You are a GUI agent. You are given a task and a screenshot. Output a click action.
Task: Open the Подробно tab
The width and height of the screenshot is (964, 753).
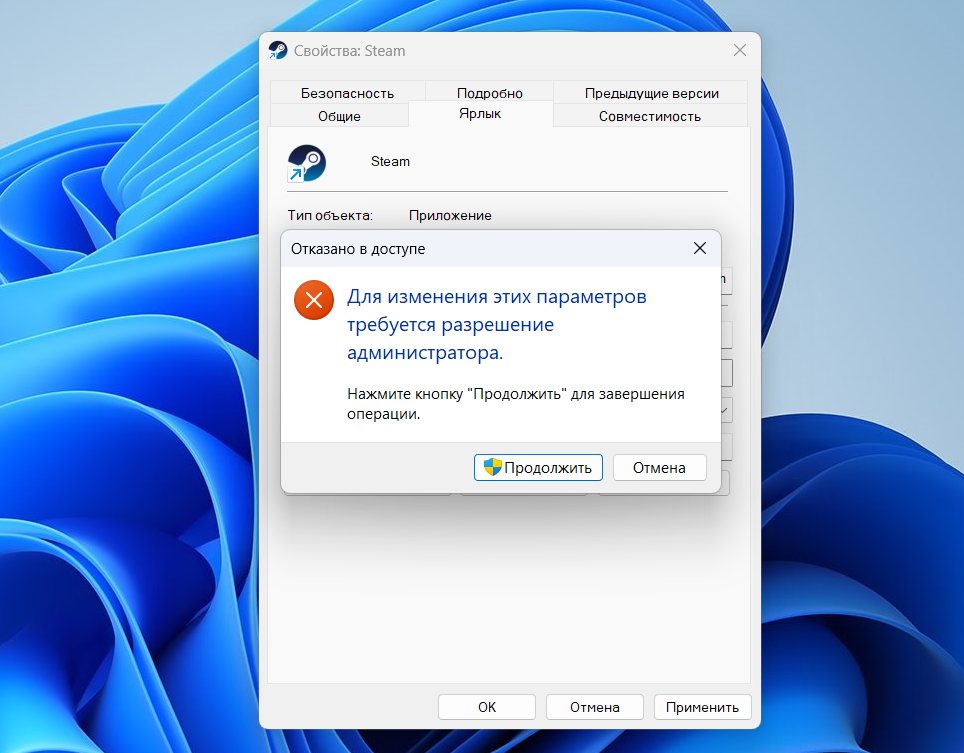490,93
